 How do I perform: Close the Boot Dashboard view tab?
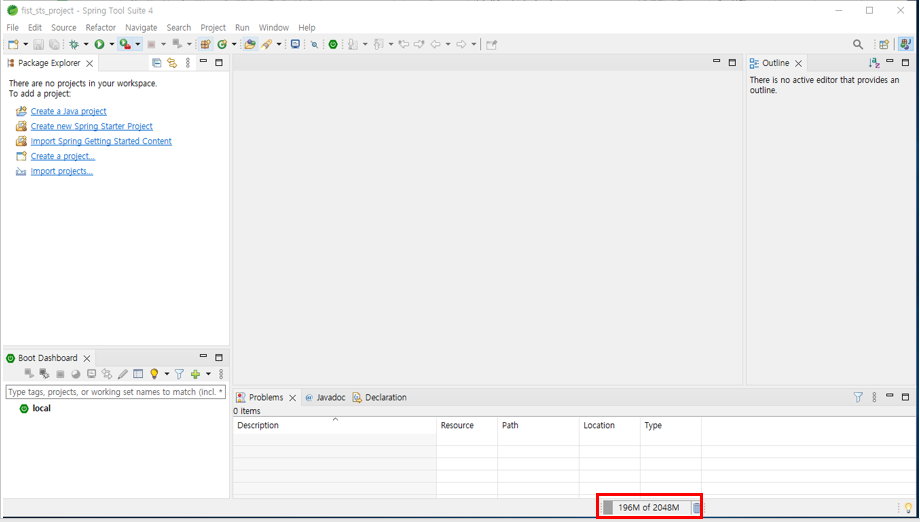click(x=87, y=358)
